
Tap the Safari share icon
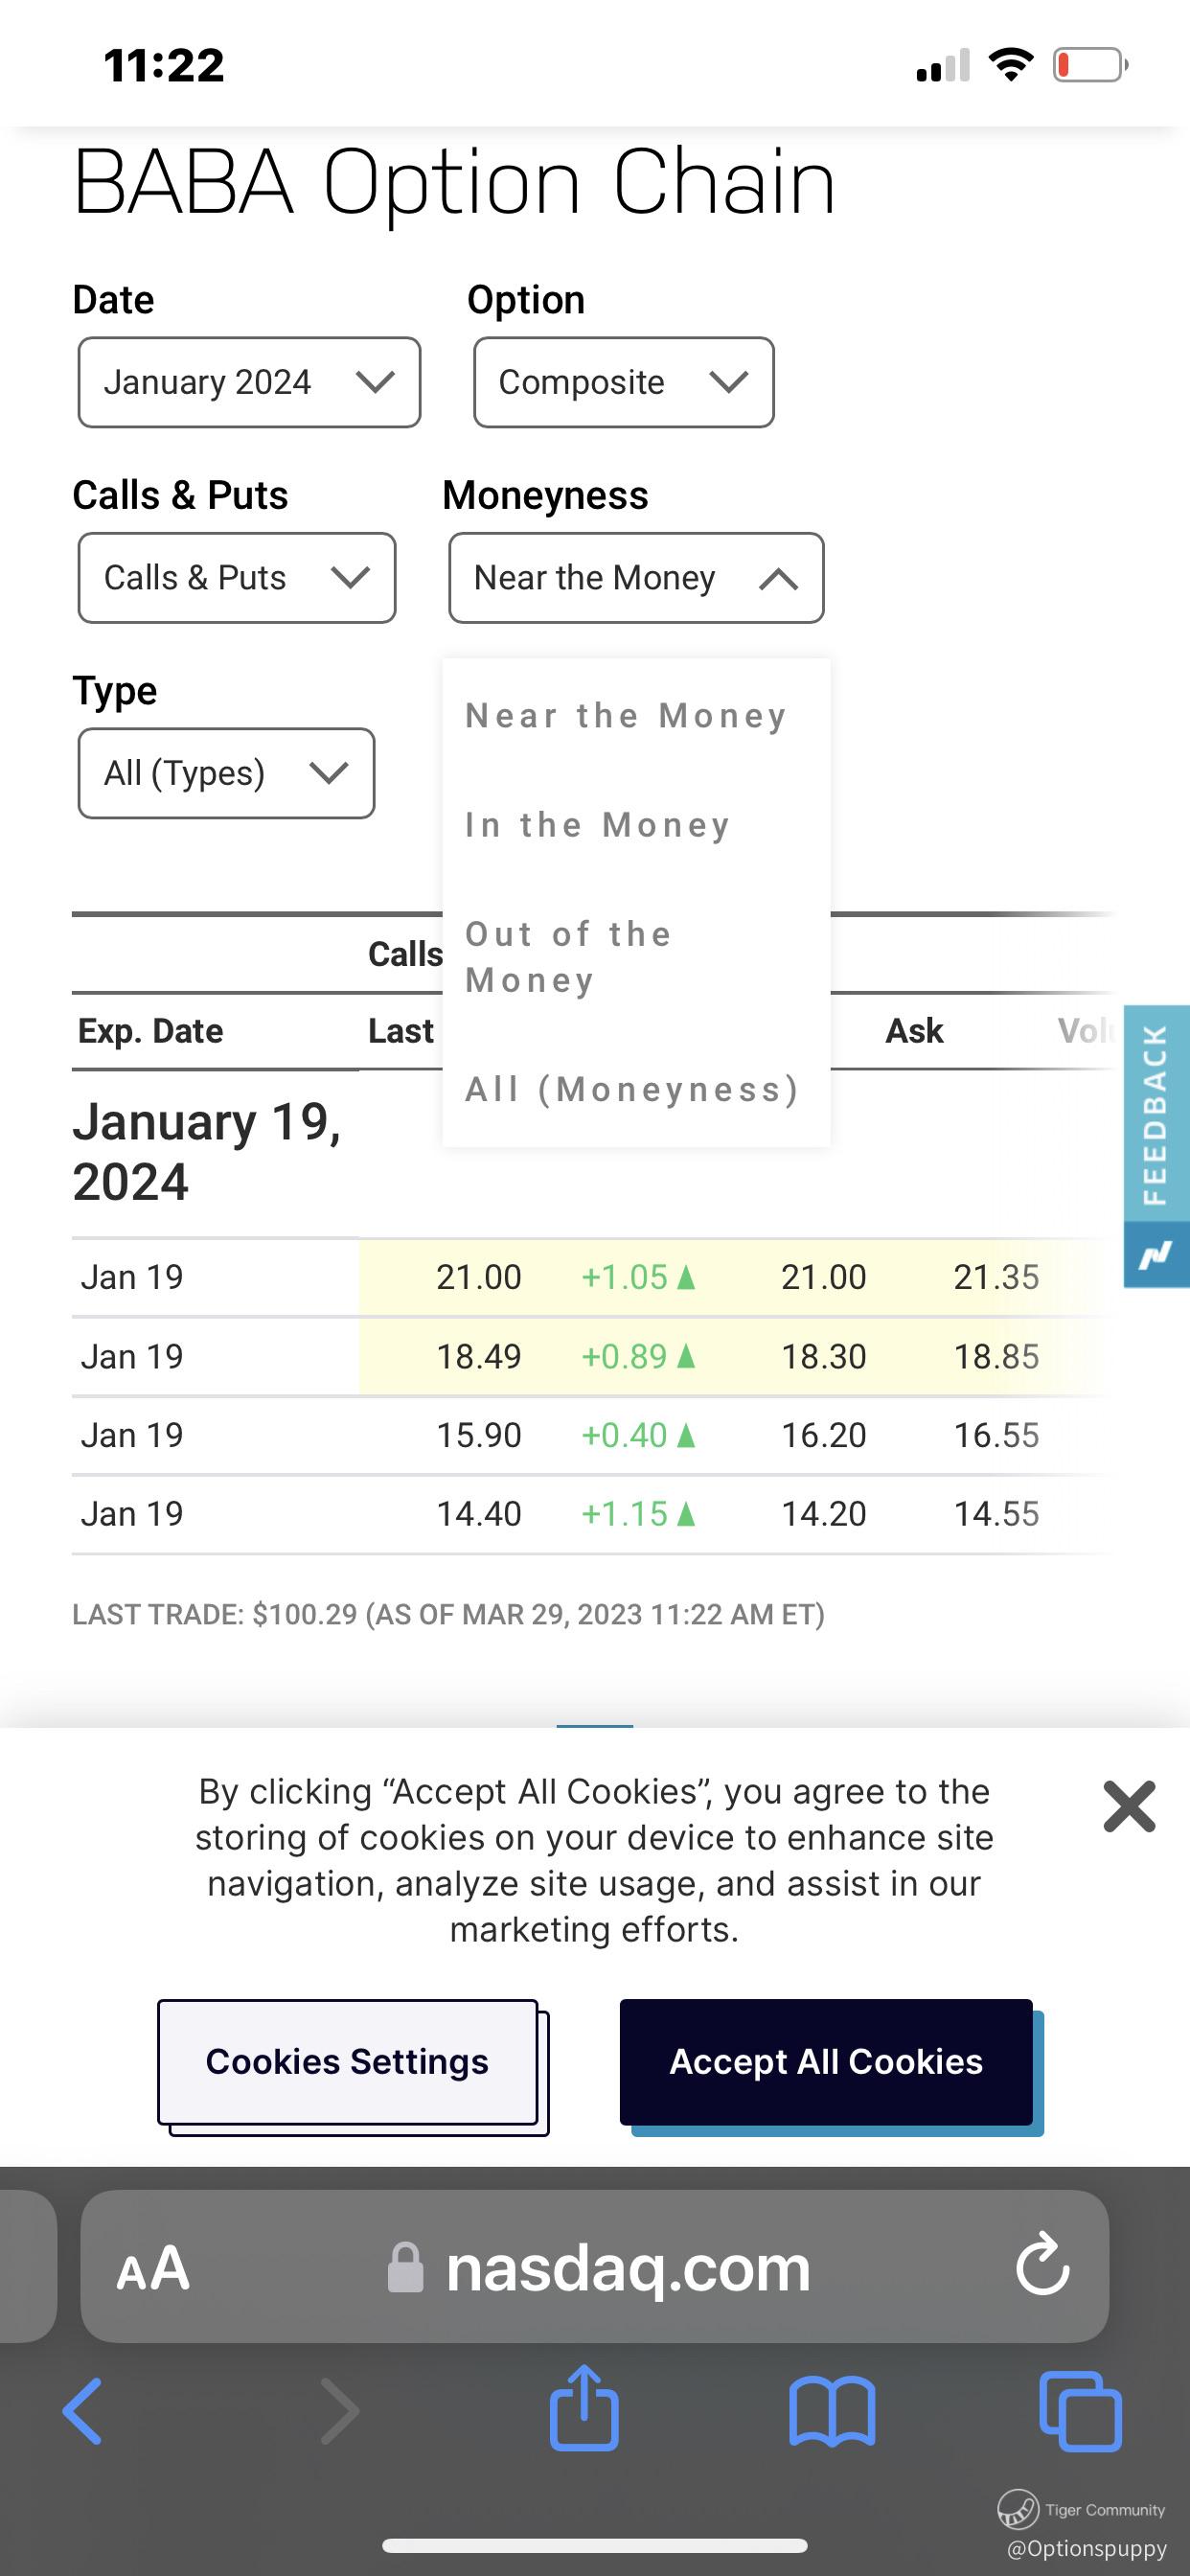coord(584,2409)
